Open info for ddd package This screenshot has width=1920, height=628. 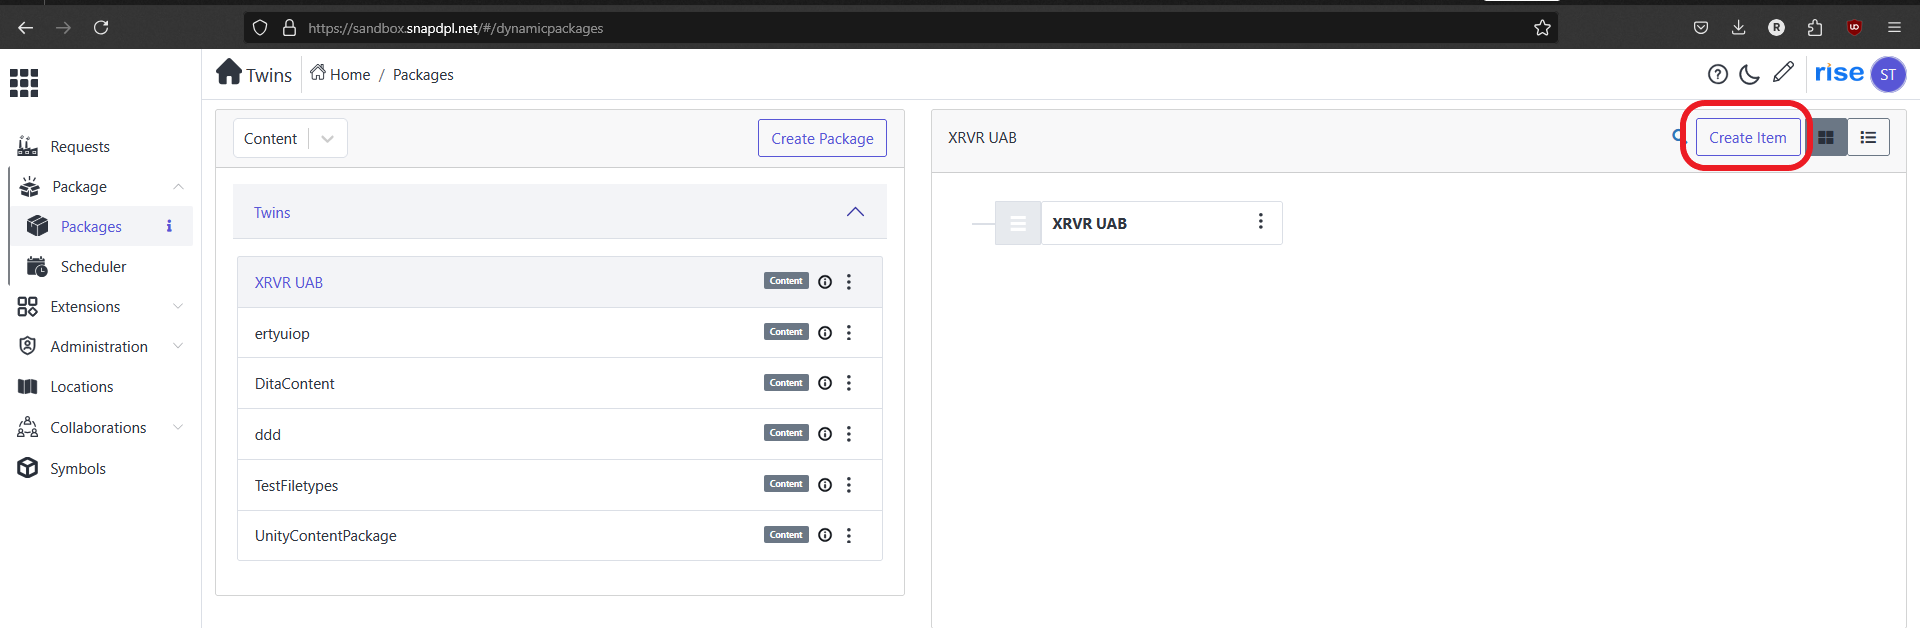[825, 434]
